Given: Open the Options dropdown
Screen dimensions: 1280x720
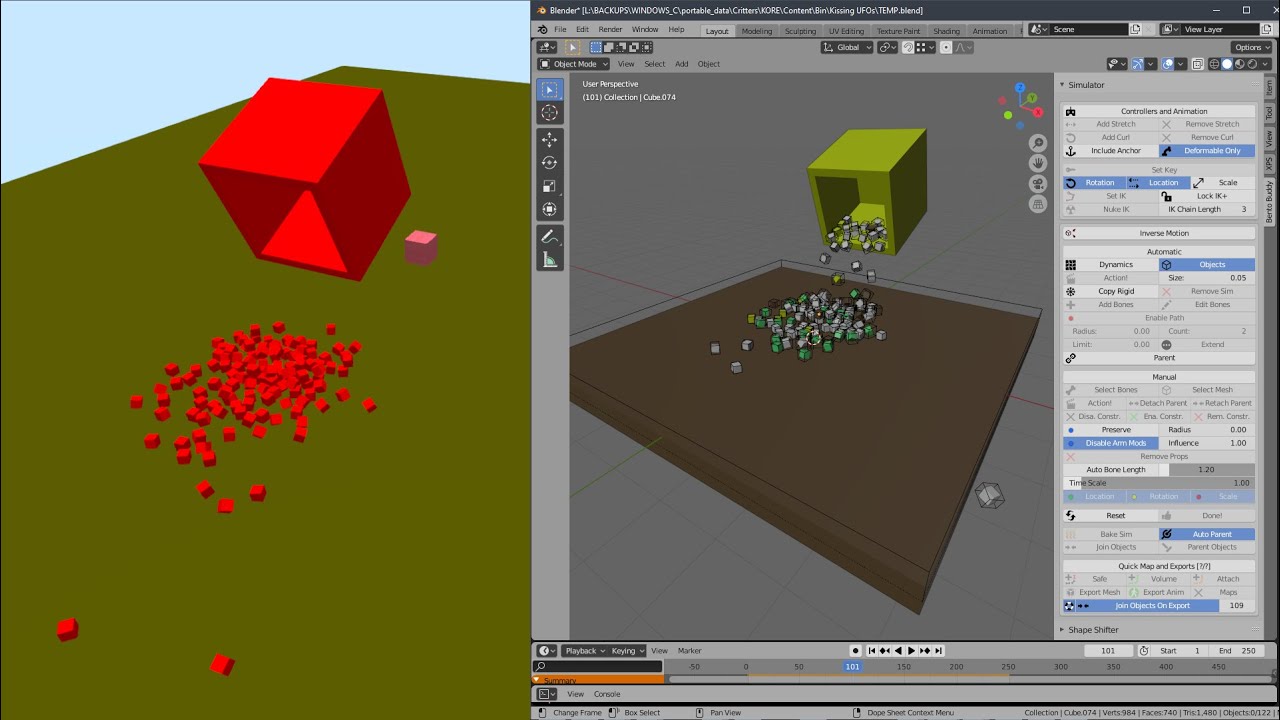Looking at the screenshot, I should (x=1251, y=47).
